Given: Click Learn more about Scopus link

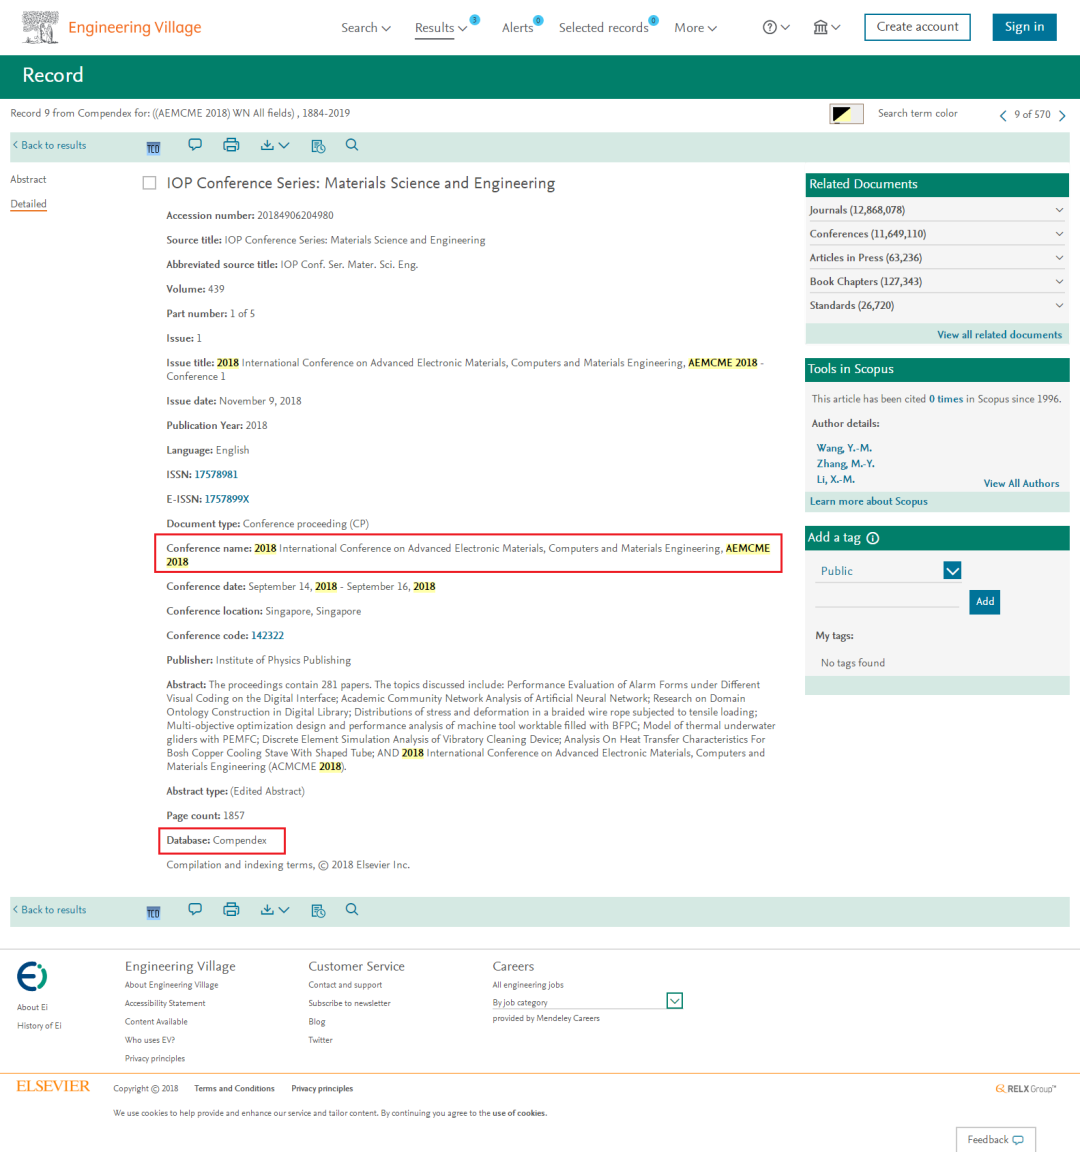Looking at the screenshot, I should [868, 502].
